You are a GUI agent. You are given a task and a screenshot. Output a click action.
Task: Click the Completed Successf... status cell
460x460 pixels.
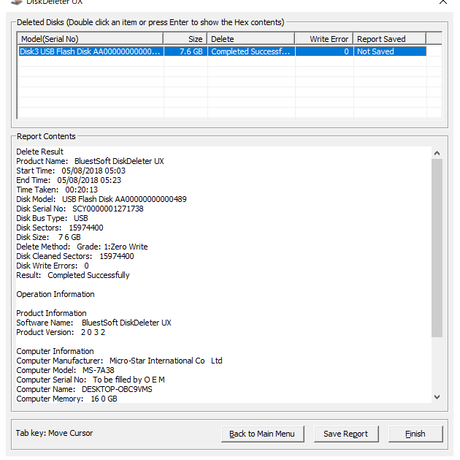coord(251,51)
